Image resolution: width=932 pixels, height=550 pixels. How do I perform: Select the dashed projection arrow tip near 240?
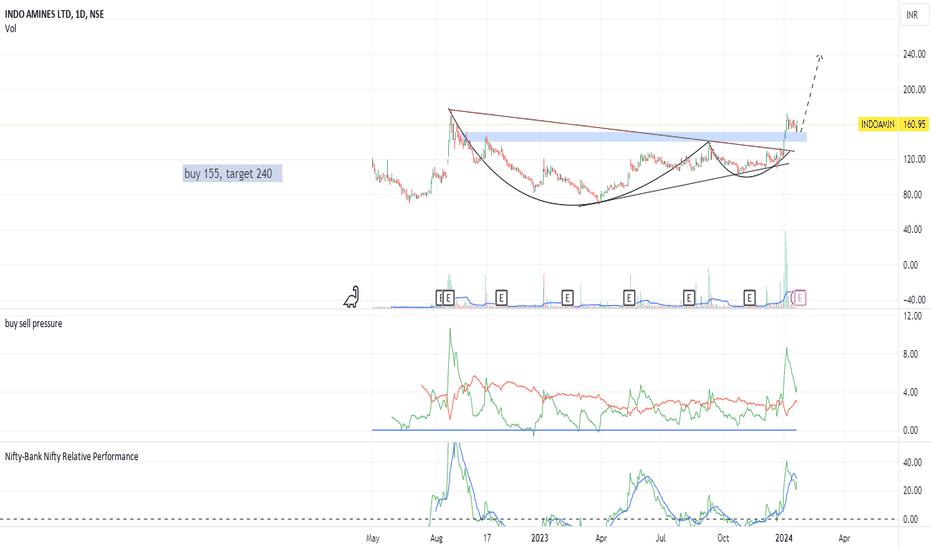click(820, 56)
